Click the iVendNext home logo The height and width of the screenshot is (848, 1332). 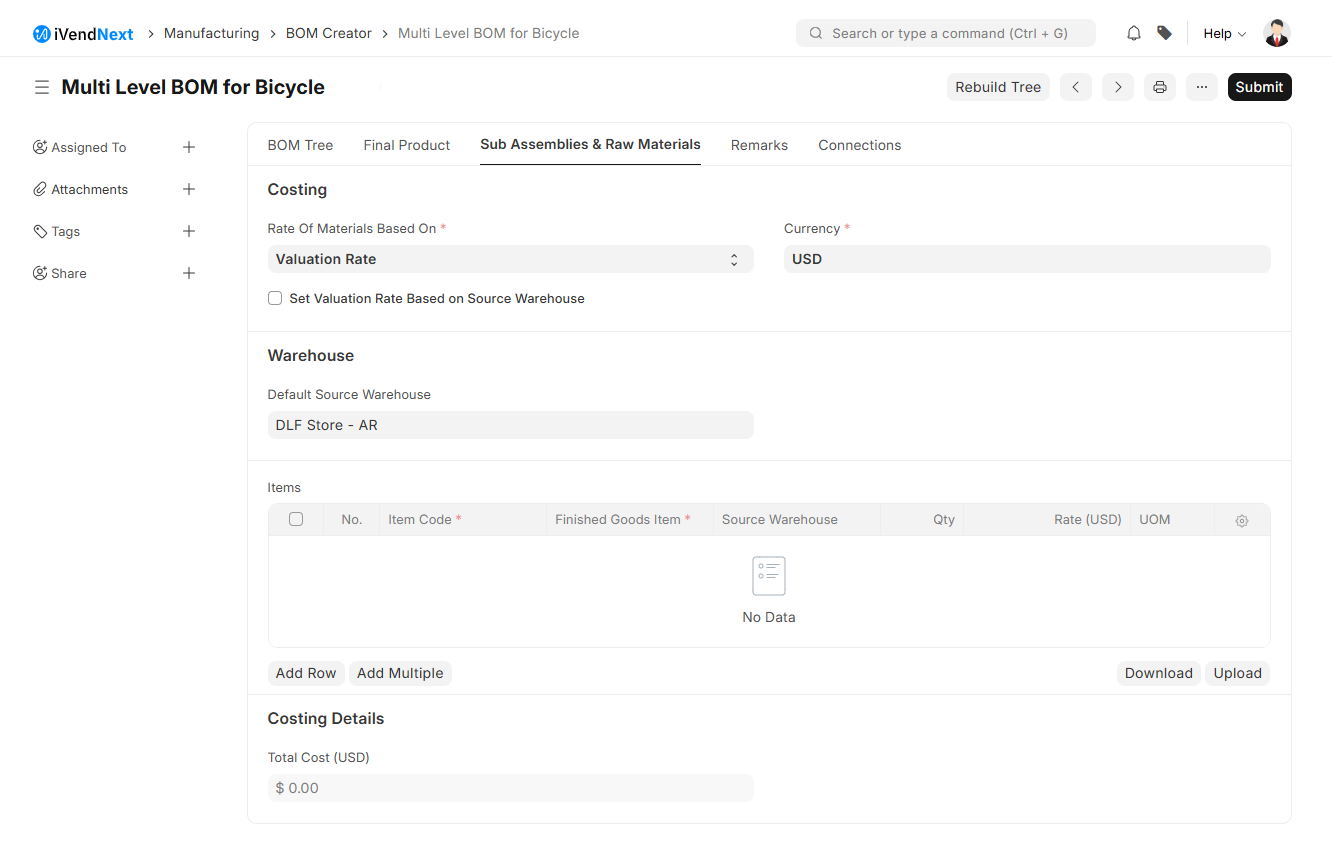[83, 33]
